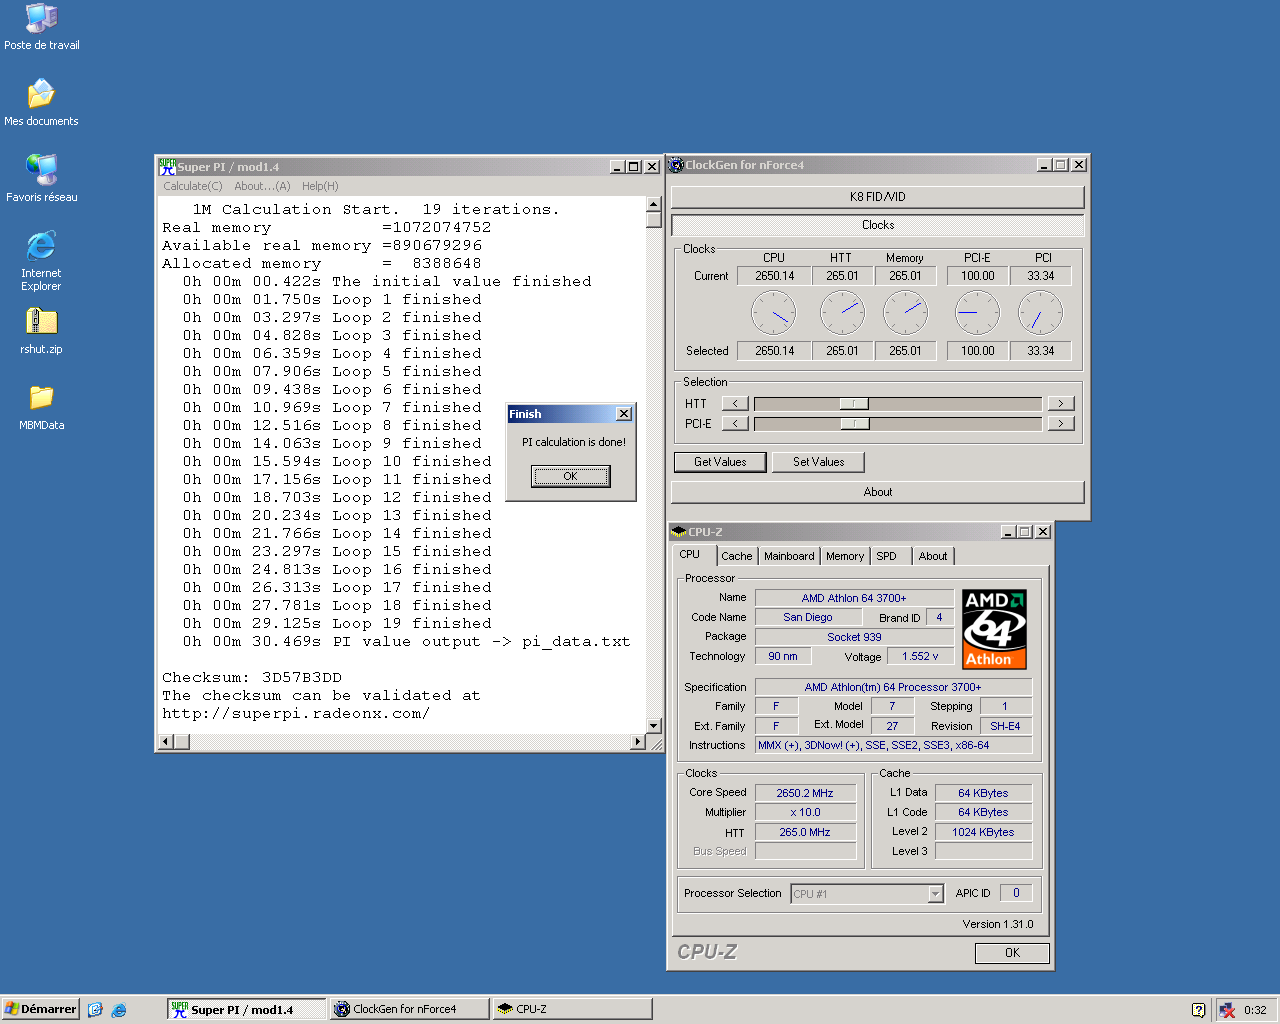The image size is (1280, 1024).
Task: Click the Get Values button
Action: click(x=720, y=462)
